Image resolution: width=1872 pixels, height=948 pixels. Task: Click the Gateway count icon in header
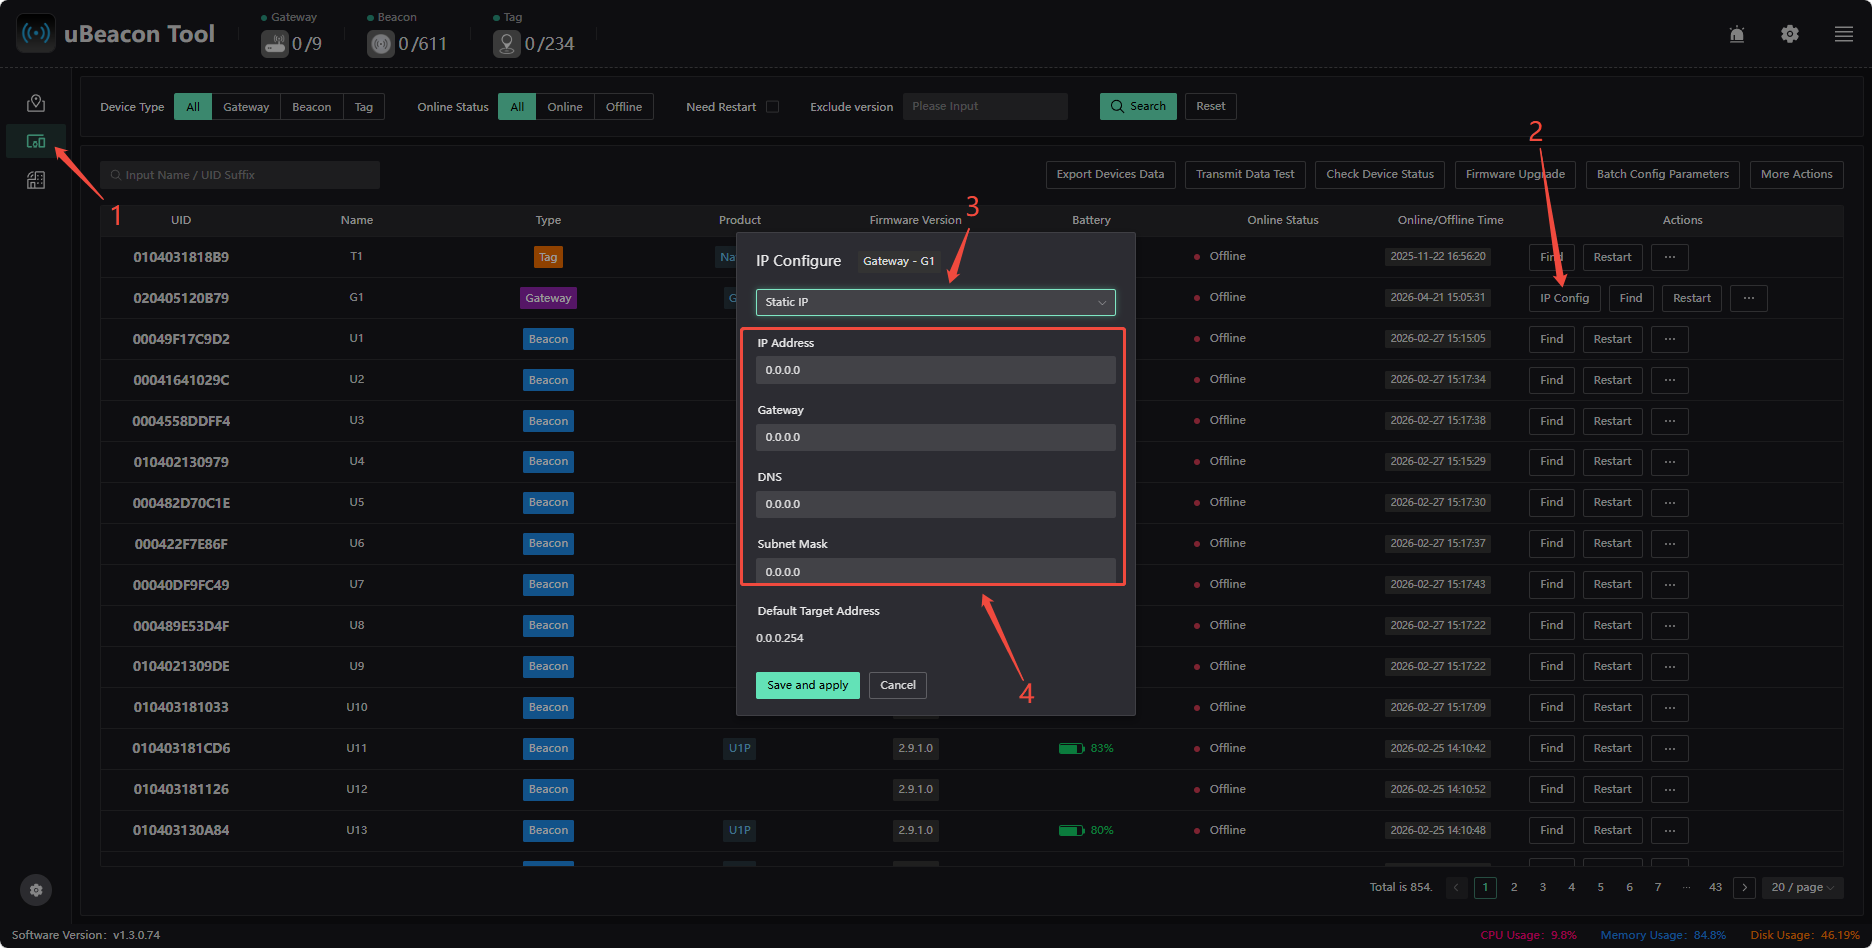[275, 44]
